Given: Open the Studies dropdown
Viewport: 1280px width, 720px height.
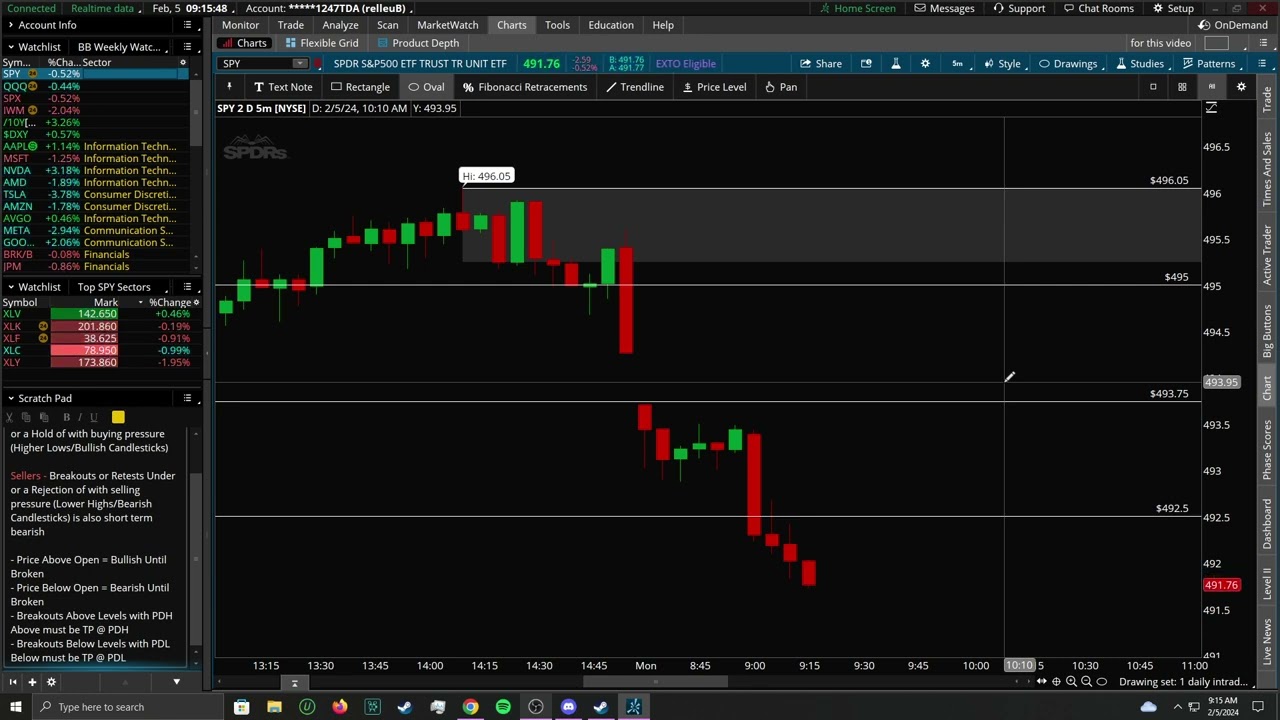Looking at the screenshot, I should 1140,64.
